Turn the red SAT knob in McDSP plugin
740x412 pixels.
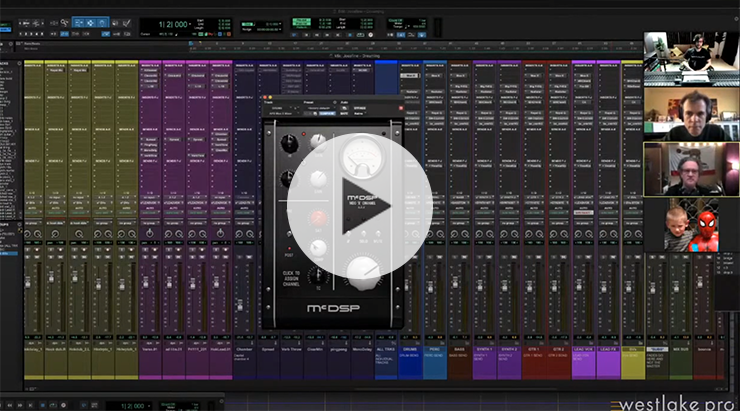[x=318, y=218]
